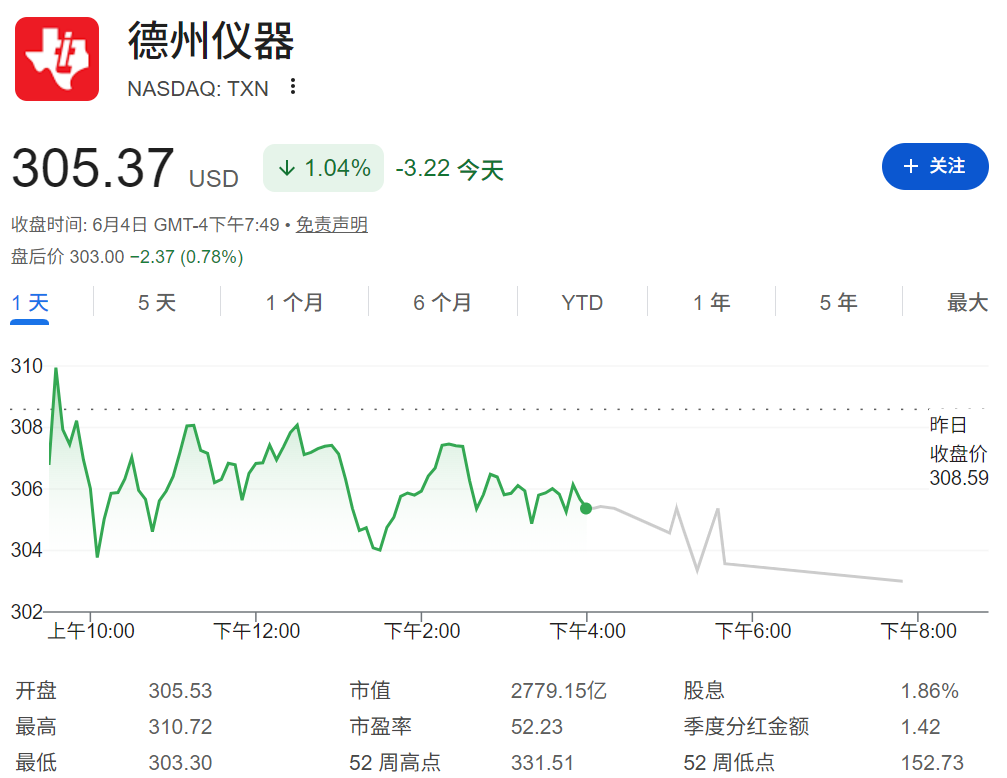Click the 季度分红金额 label
The width and height of the screenshot is (1007, 778).
746,727
